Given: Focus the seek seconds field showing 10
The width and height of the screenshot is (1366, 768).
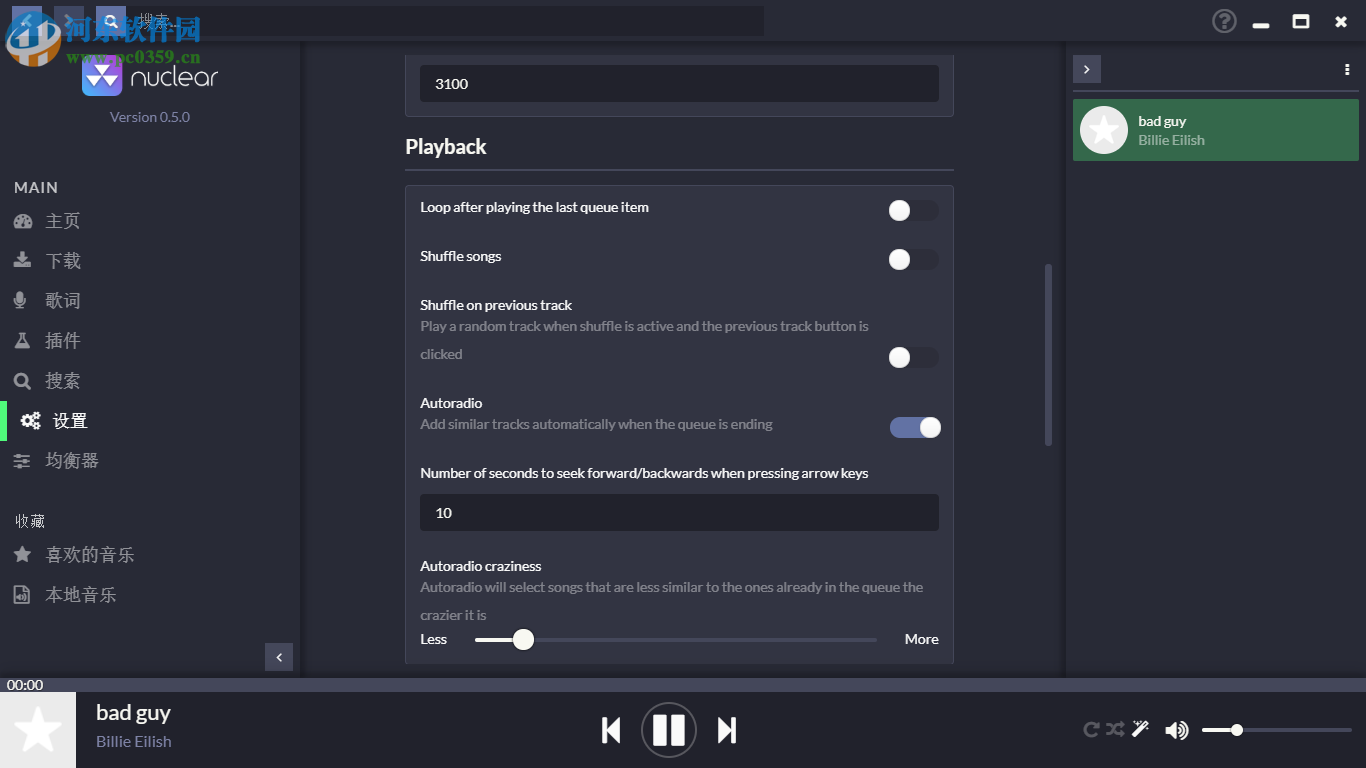Looking at the screenshot, I should (679, 513).
